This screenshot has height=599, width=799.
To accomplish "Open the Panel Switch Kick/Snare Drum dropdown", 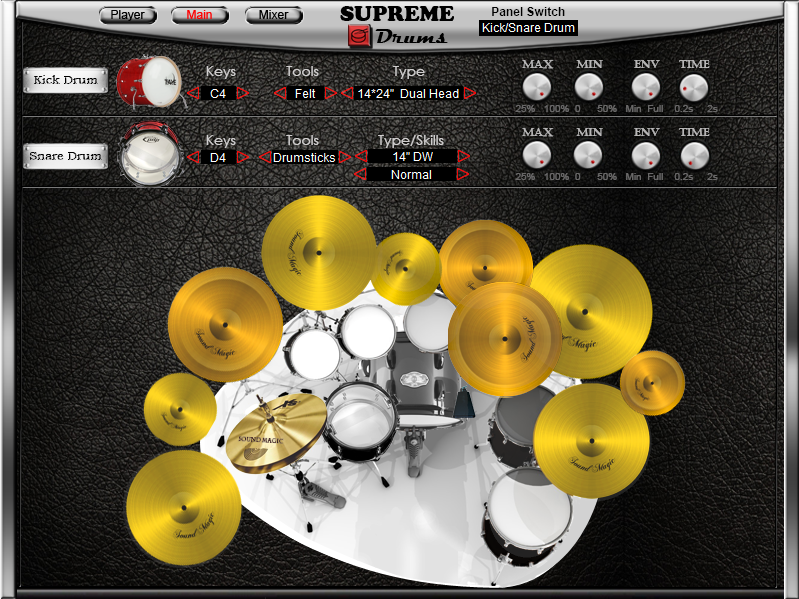I will (528, 28).
